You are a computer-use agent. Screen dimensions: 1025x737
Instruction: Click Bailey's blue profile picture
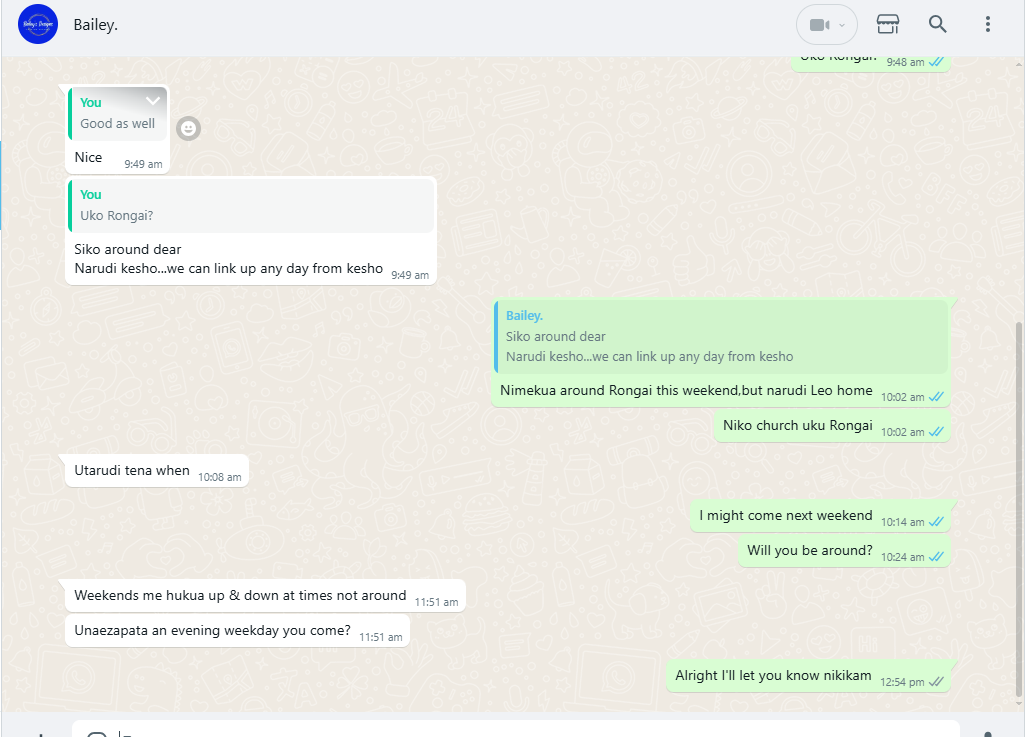point(38,24)
